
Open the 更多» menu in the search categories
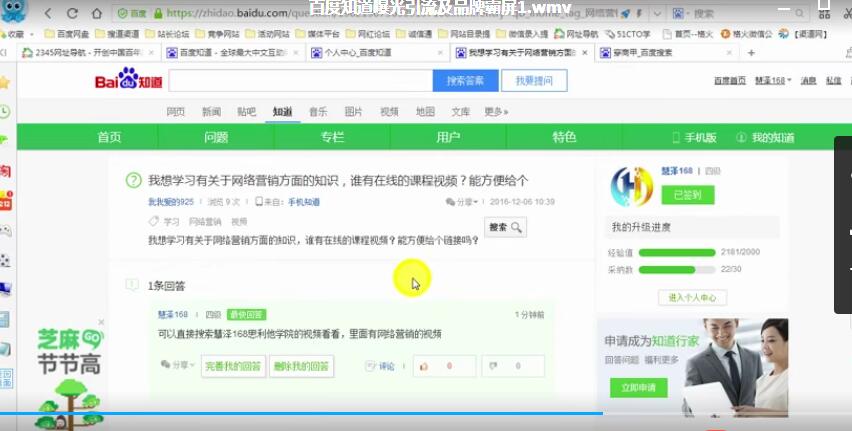click(x=496, y=111)
